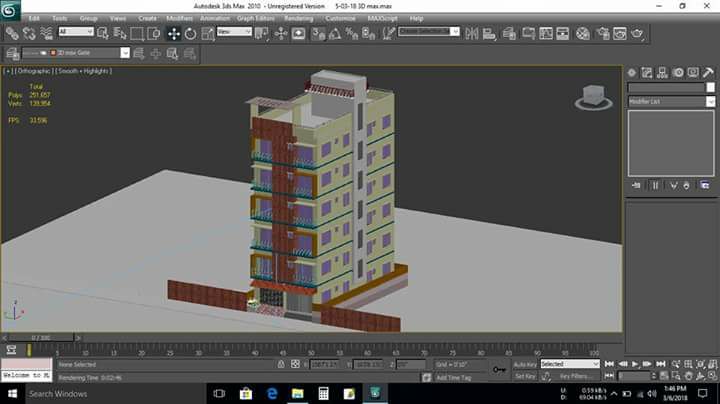The image size is (720, 404).
Task: Toggle Window/Crossing selection mode
Action: tap(154, 34)
